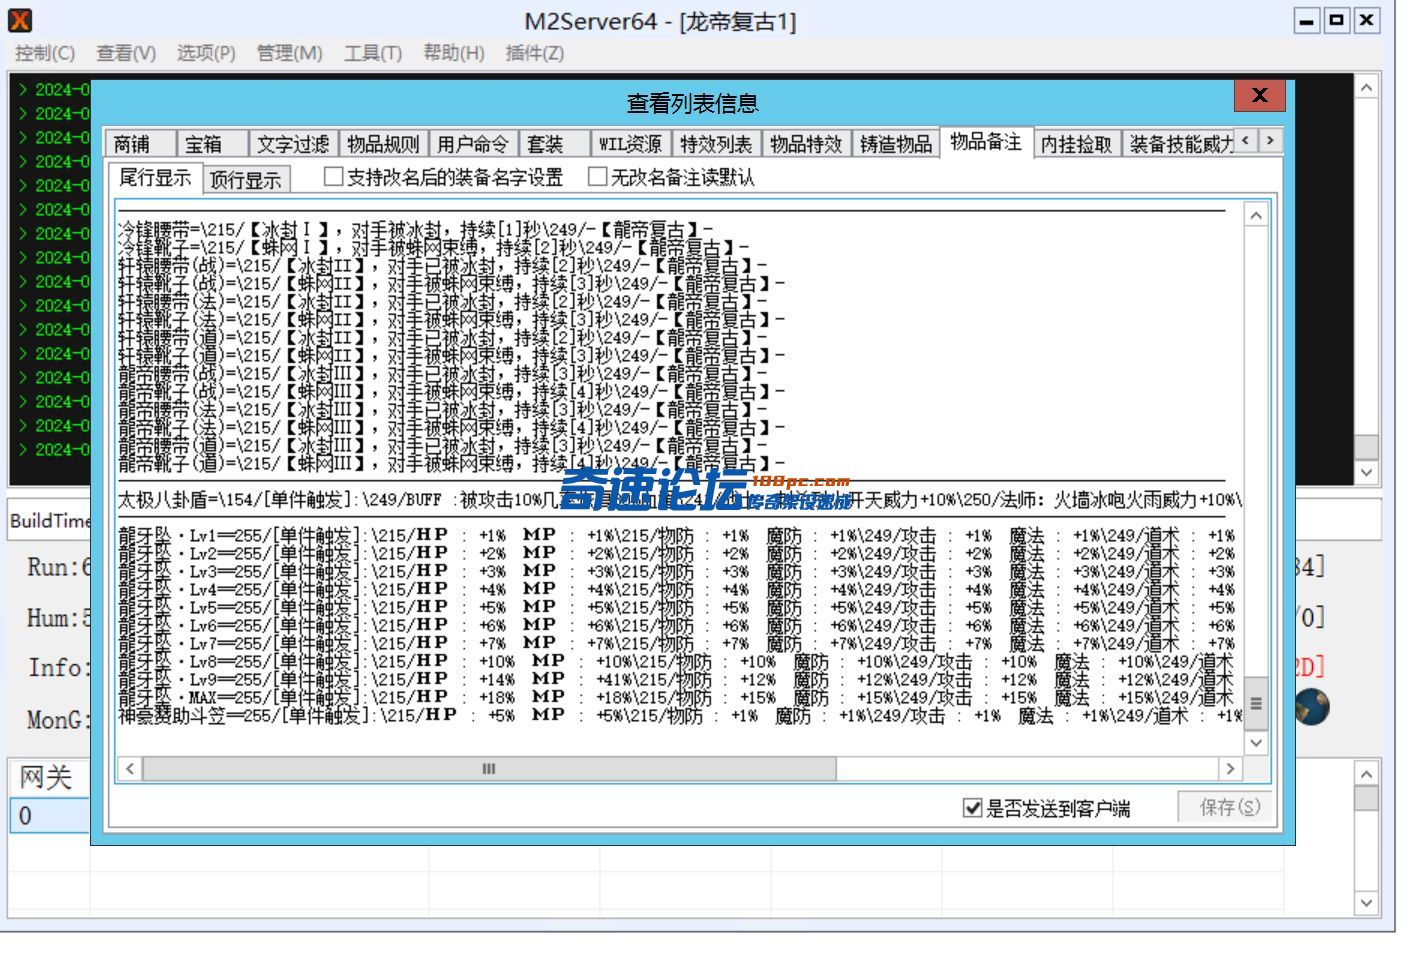Click the M2Server64 app icon in title bar
Viewport: 1415px width, 960px height.
point(20,20)
